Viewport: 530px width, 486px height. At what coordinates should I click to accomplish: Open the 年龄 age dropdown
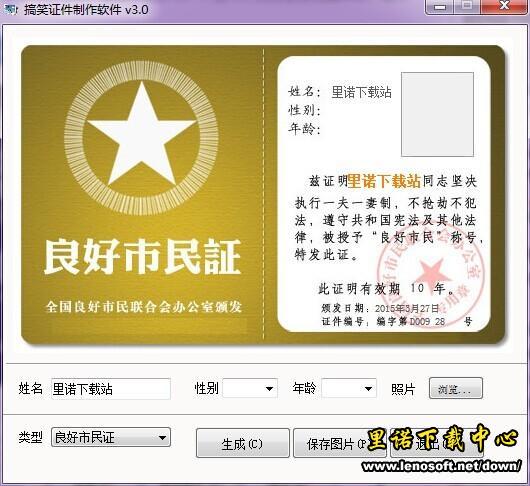tap(349, 388)
